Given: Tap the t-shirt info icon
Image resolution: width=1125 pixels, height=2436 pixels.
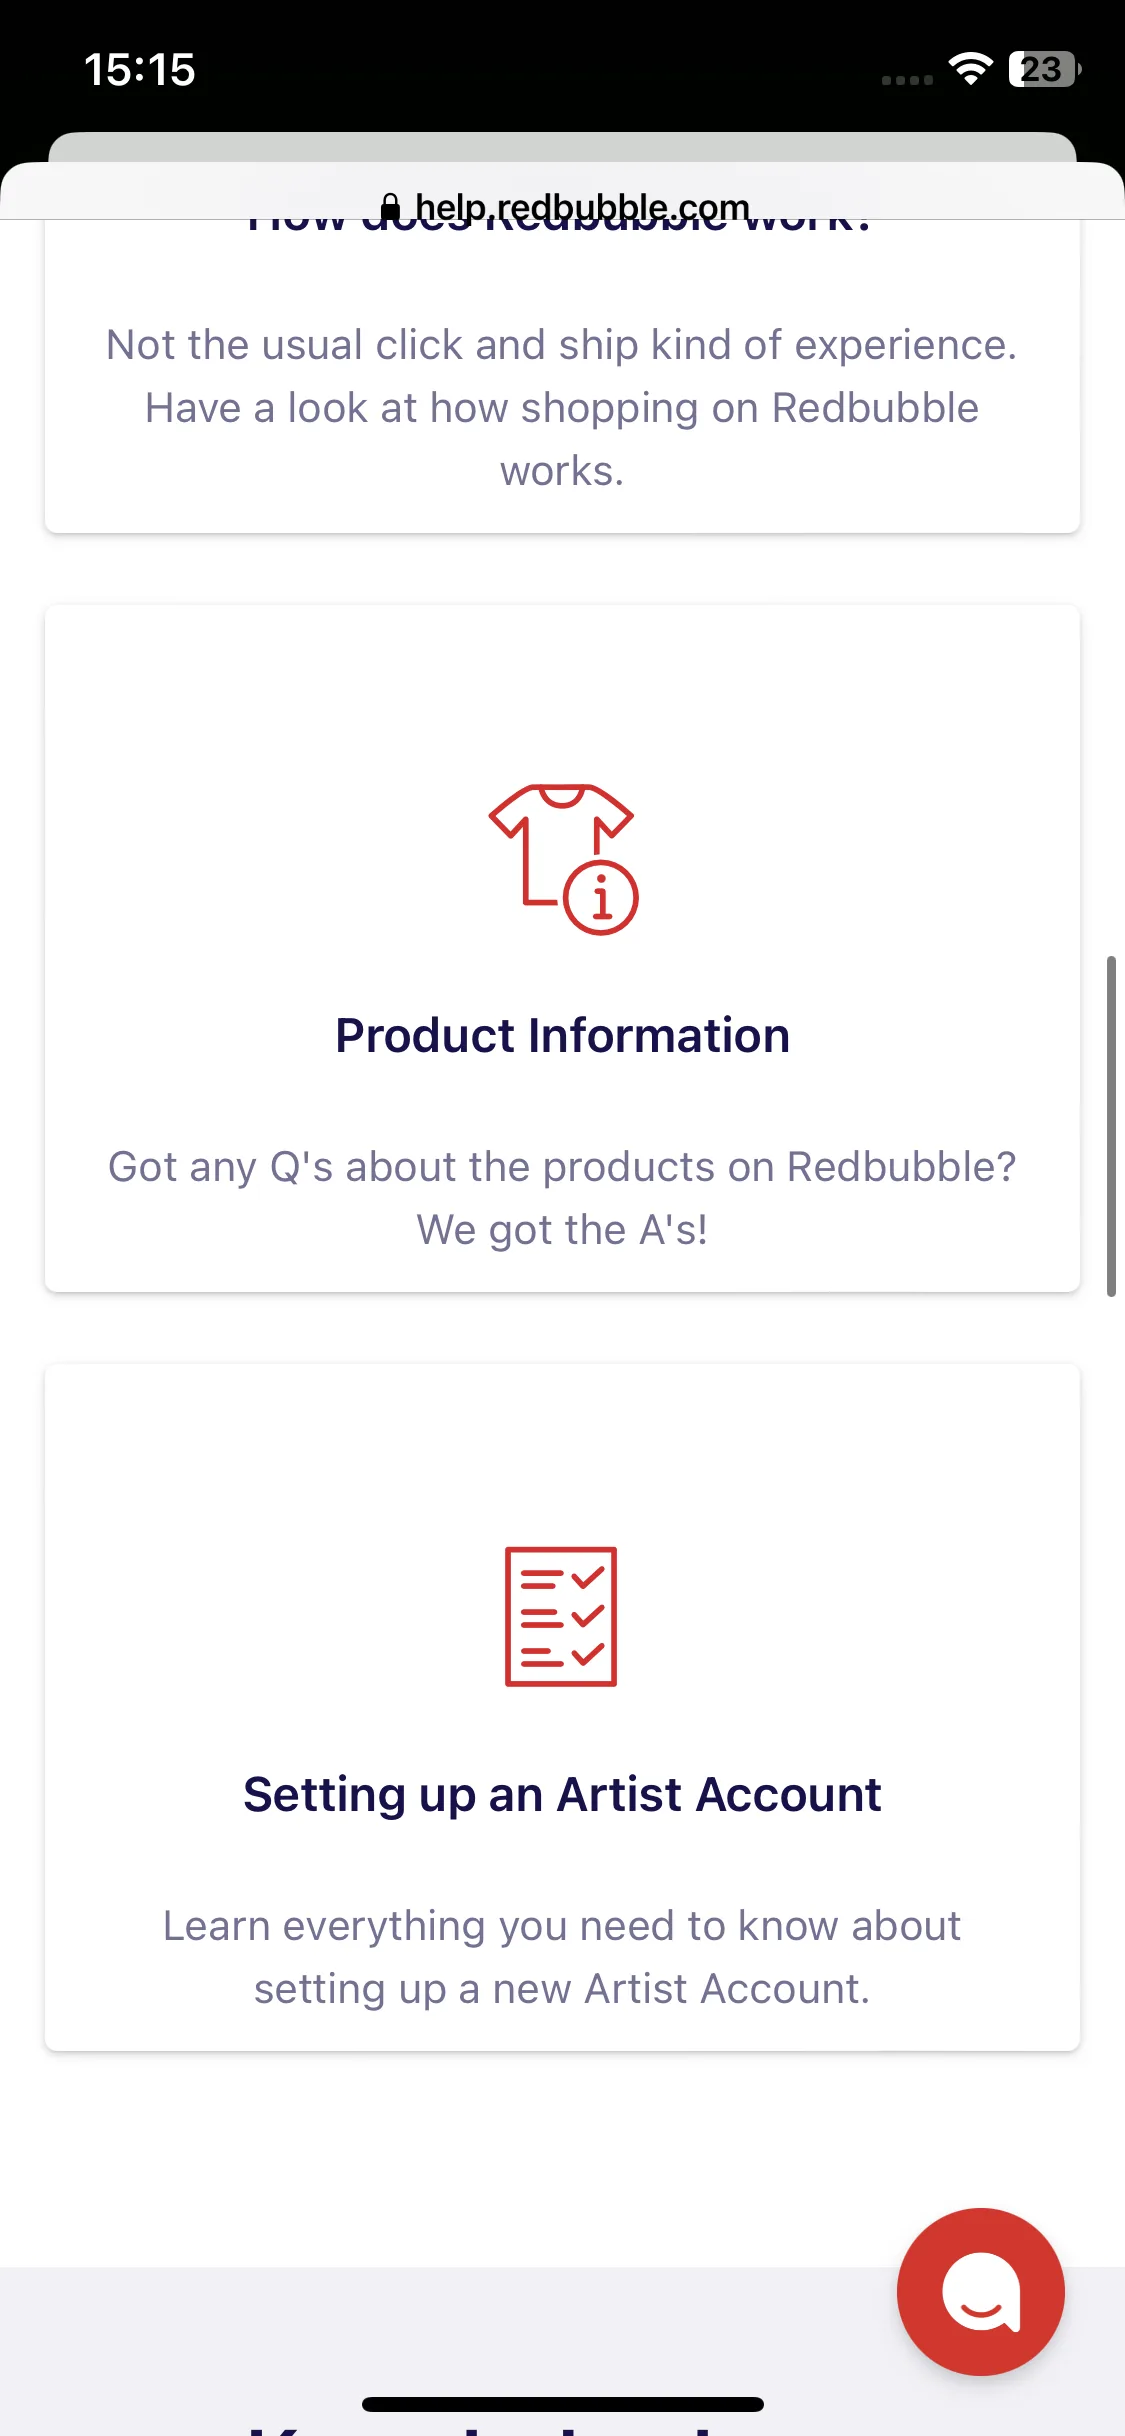Looking at the screenshot, I should 563,859.
